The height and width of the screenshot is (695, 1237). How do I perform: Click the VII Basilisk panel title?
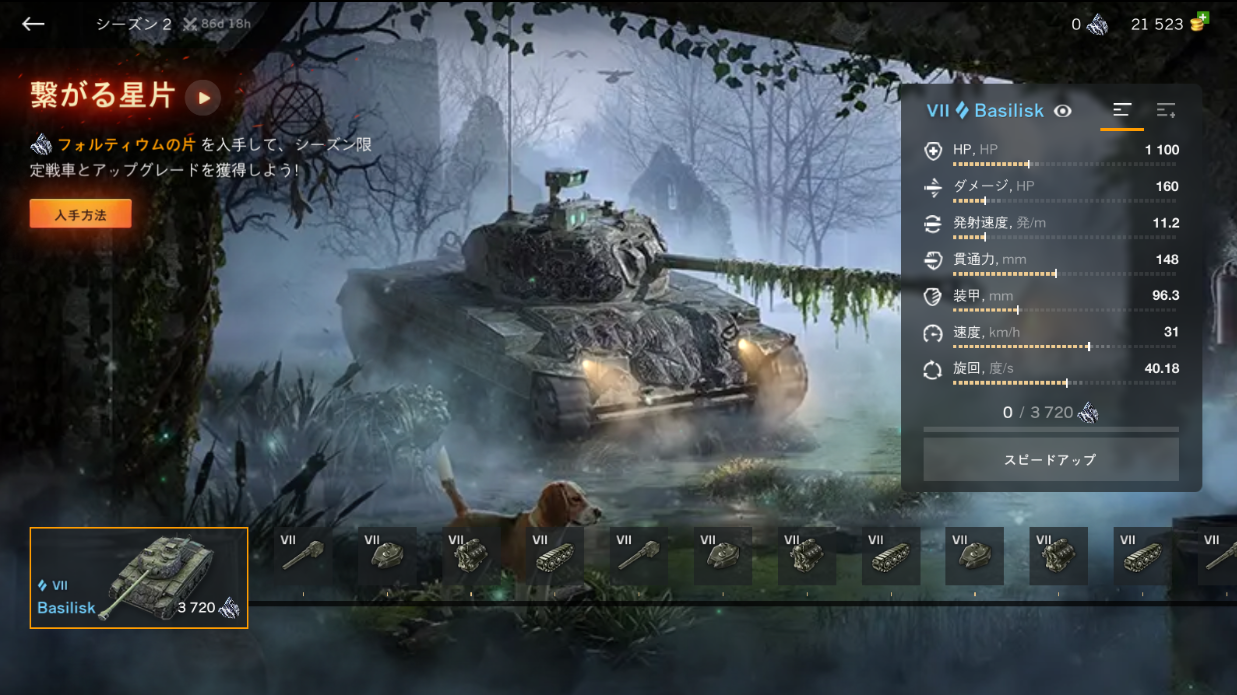(986, 110)
